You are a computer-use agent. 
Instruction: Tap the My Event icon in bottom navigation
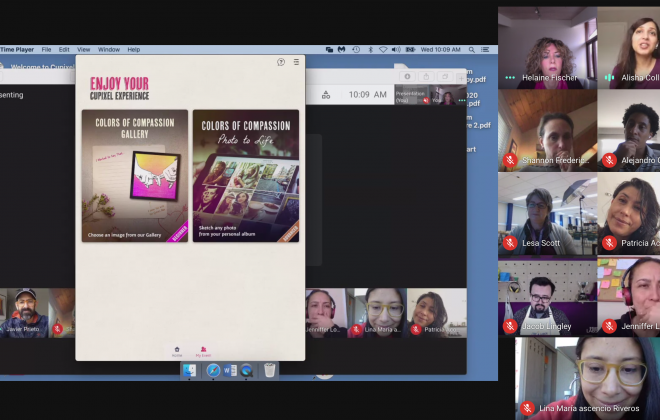click(203, 351)
